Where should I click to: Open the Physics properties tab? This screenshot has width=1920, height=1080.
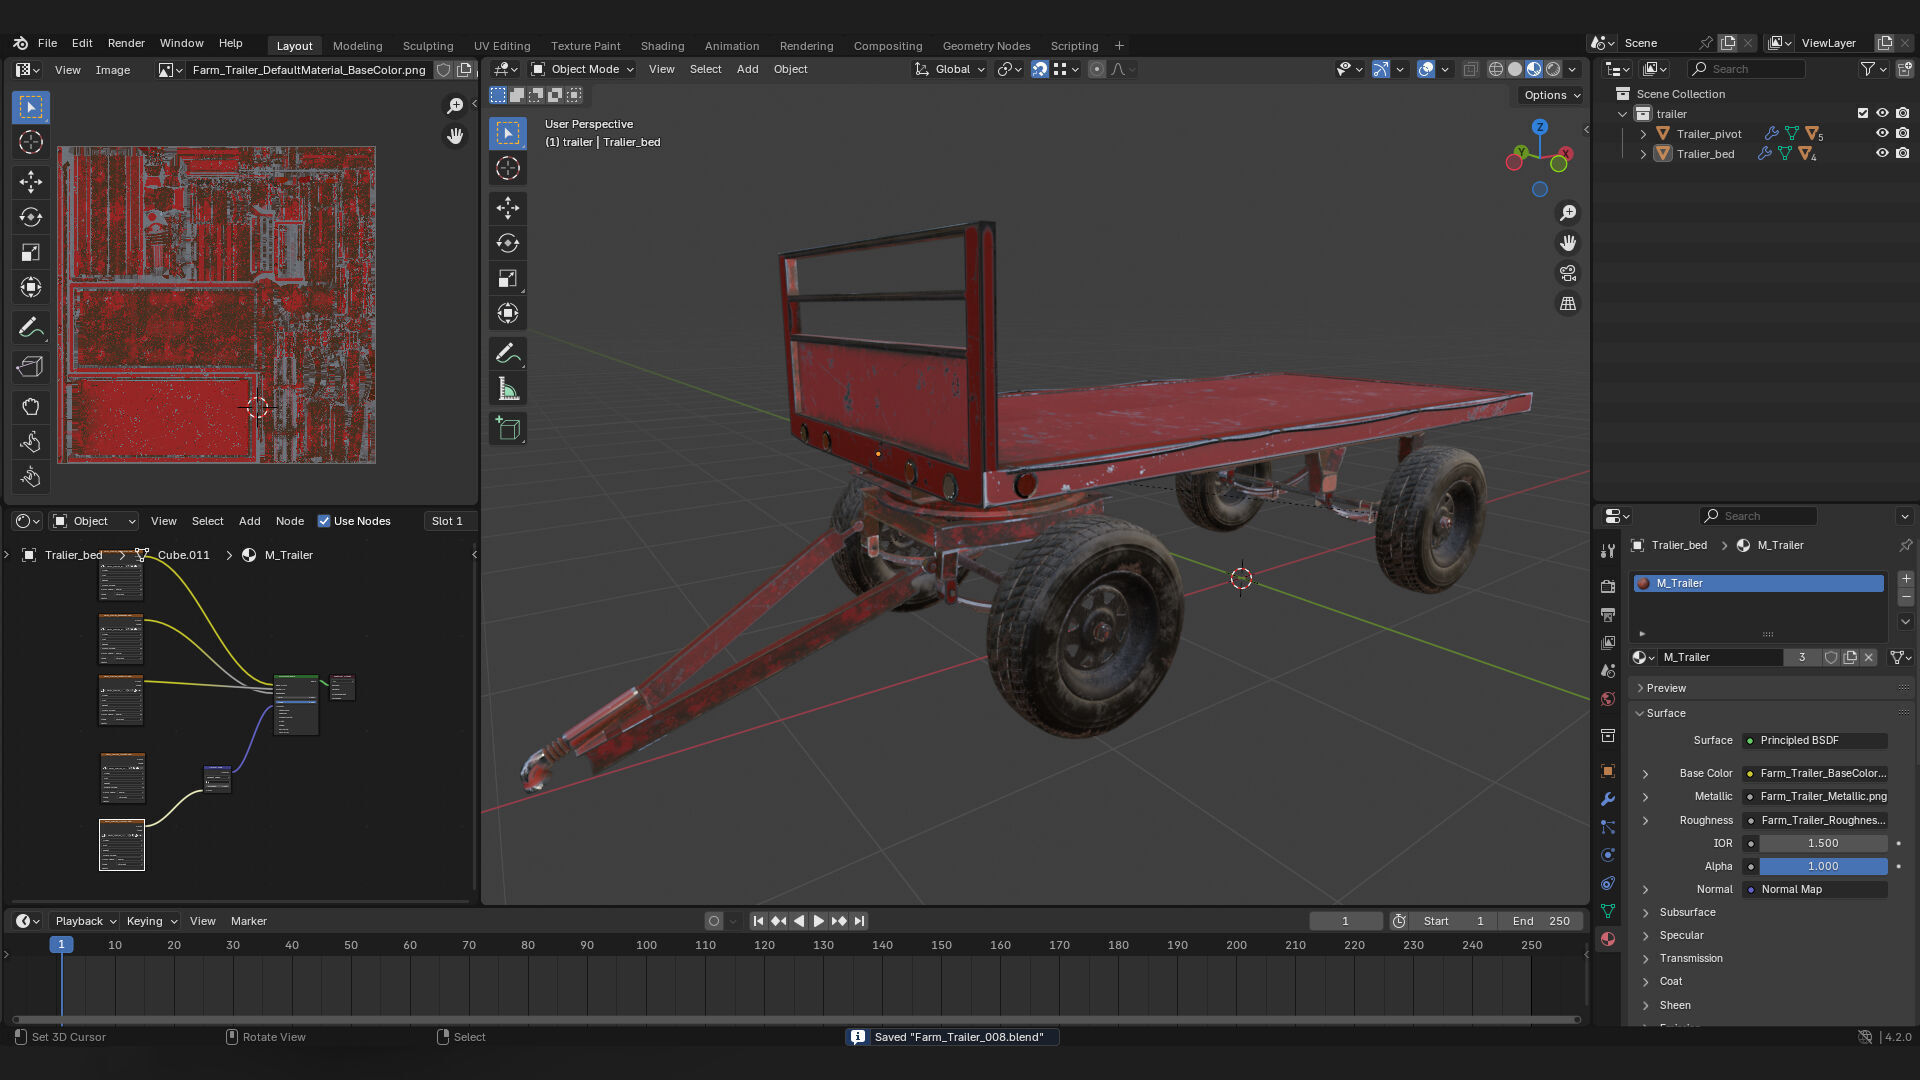click(x=1608, y=855)
